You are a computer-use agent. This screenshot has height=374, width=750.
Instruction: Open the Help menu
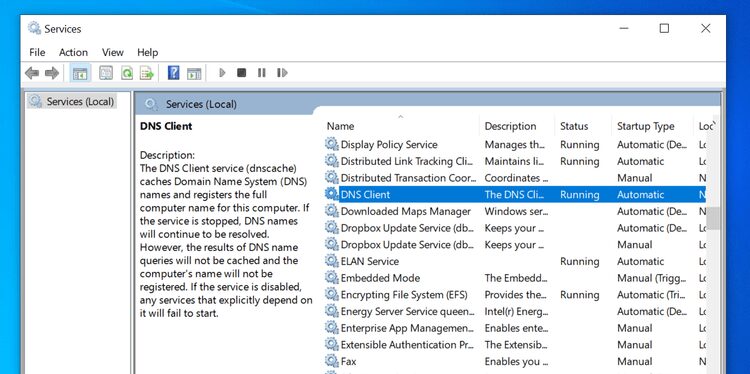coord(147,53)
